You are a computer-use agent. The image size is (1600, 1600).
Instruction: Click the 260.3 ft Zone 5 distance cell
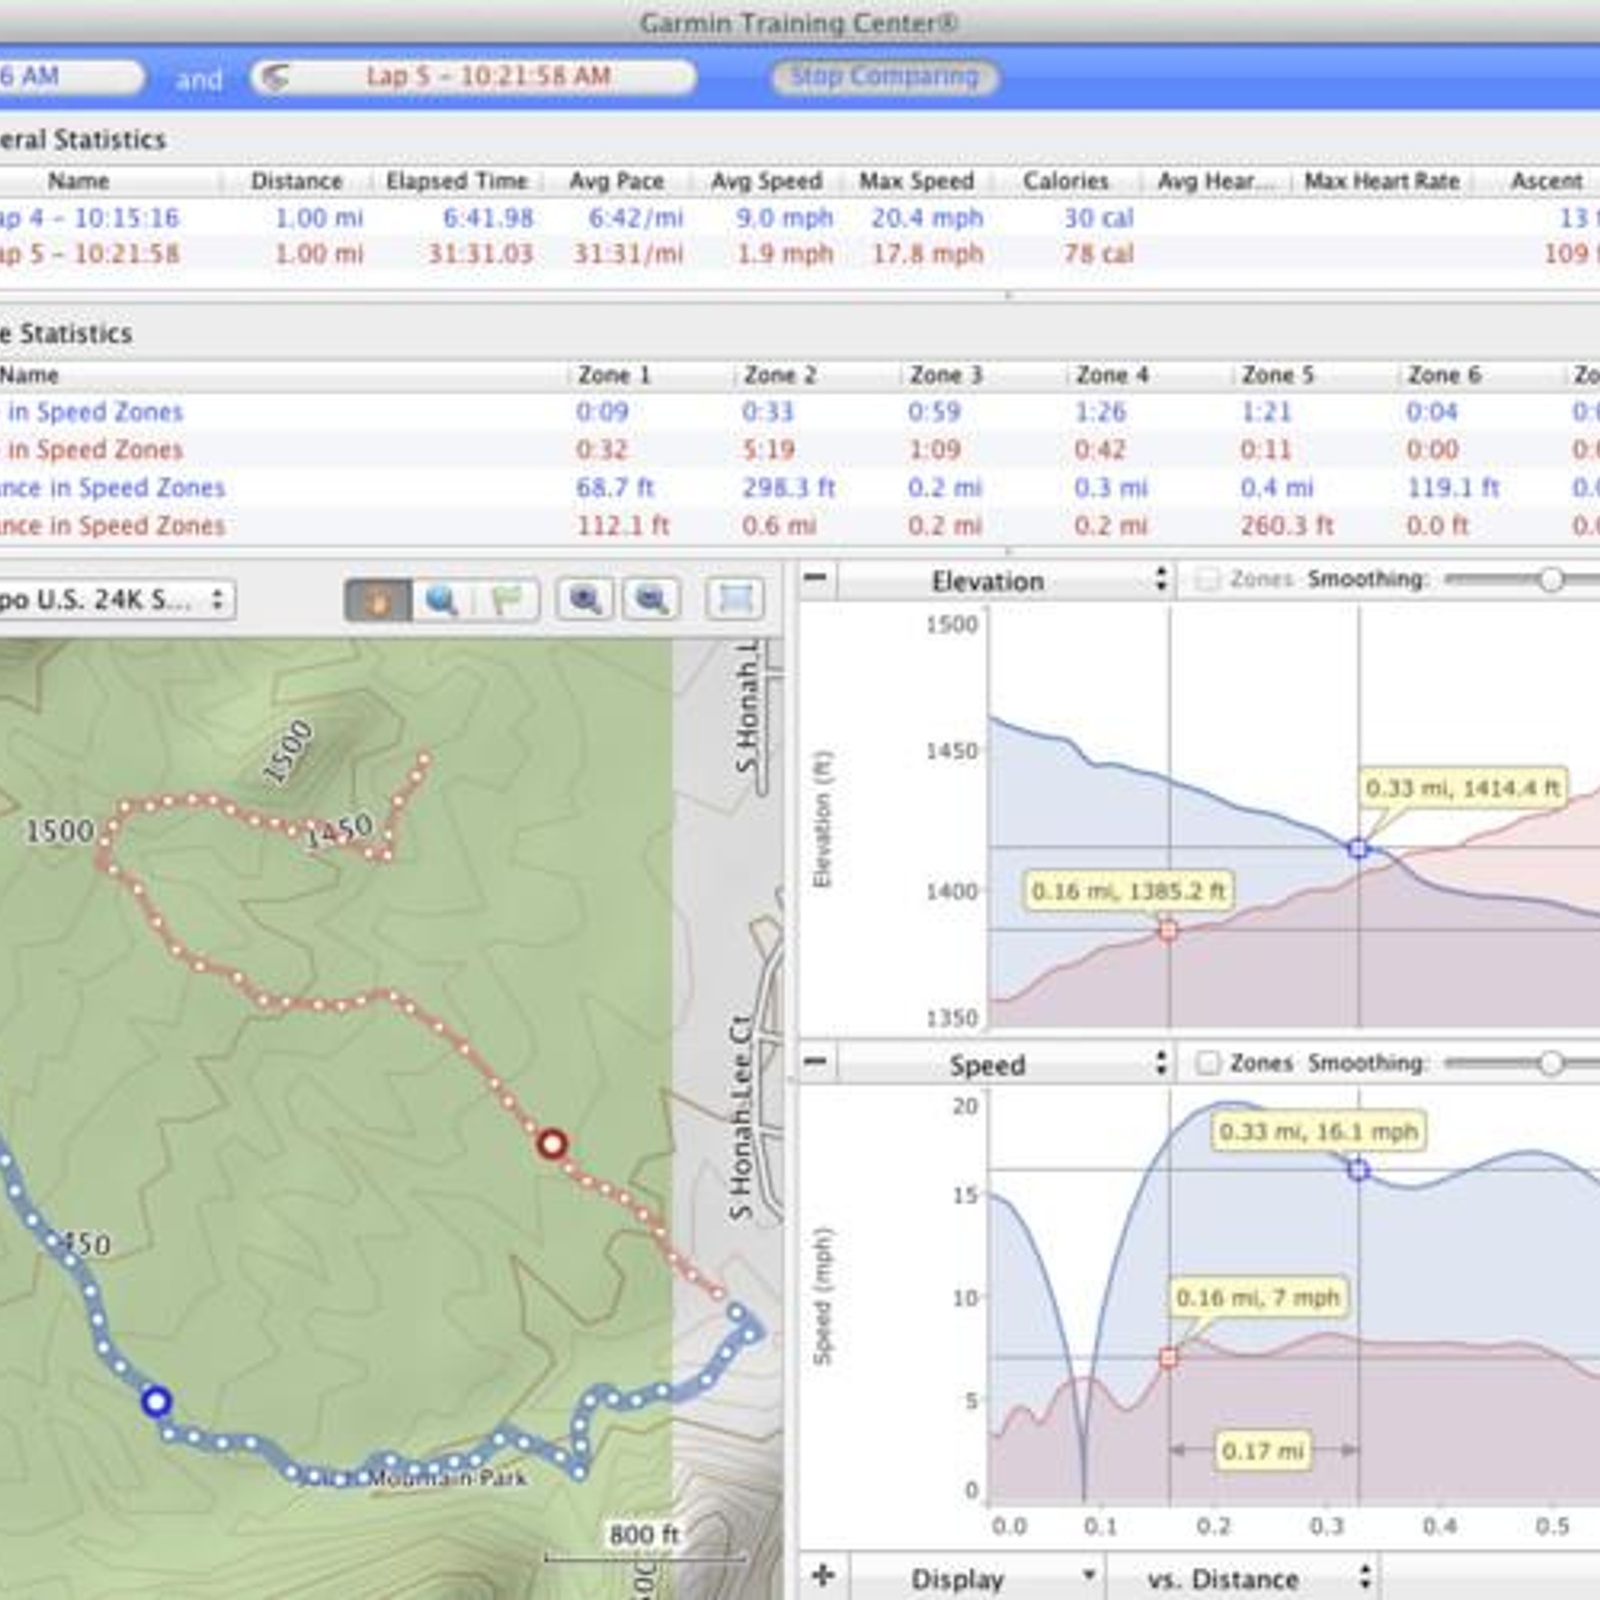1287,526
